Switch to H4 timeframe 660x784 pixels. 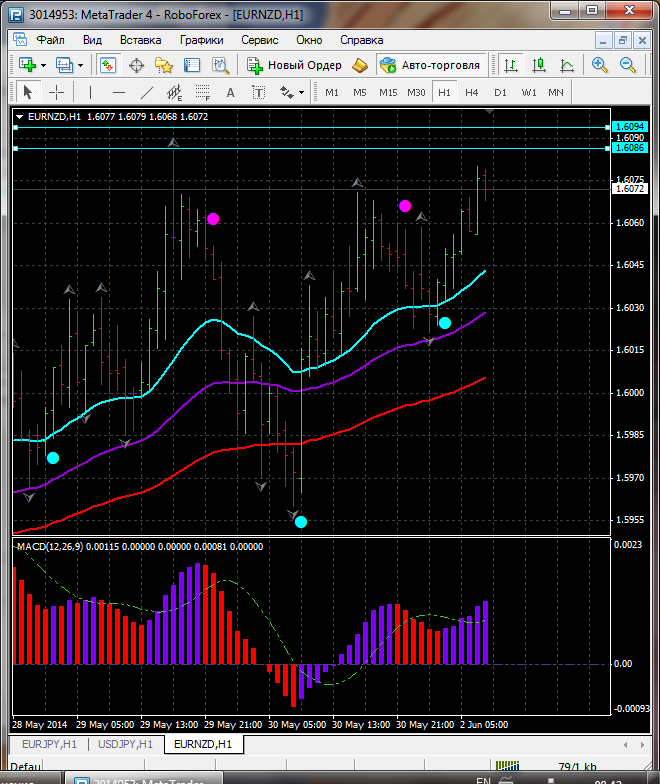471,92
